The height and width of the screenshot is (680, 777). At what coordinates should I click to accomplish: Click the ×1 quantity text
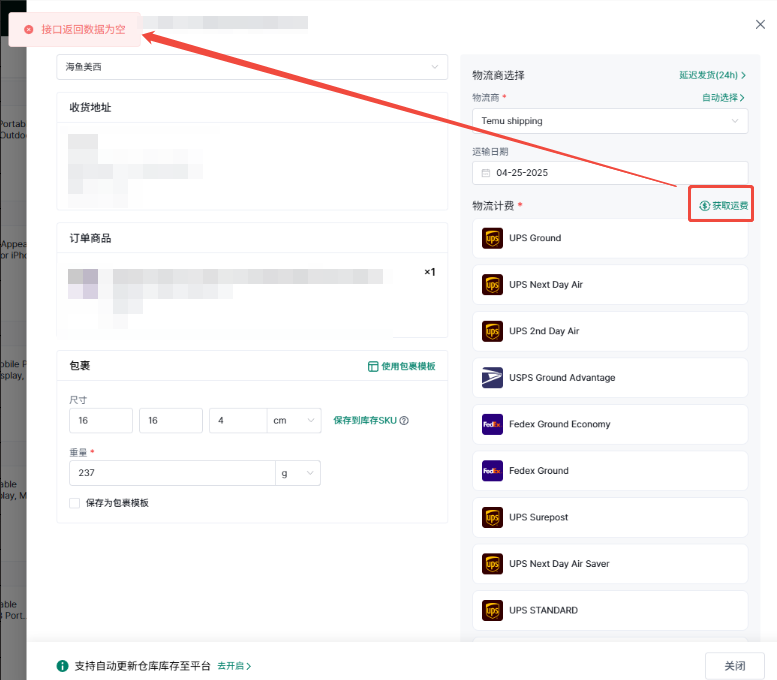(x=430, y=272)
